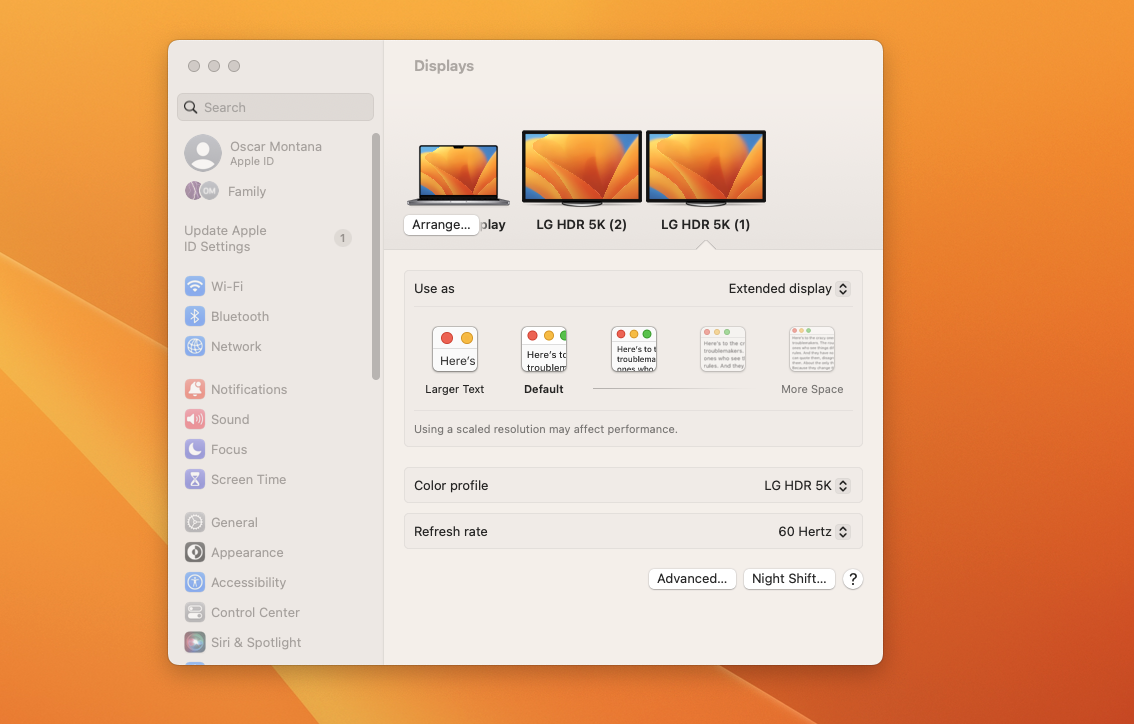Choose the fourth scaled resolution option
Image resolution: width=1134 pixels, height=724 pixels.
click(722, 349)
